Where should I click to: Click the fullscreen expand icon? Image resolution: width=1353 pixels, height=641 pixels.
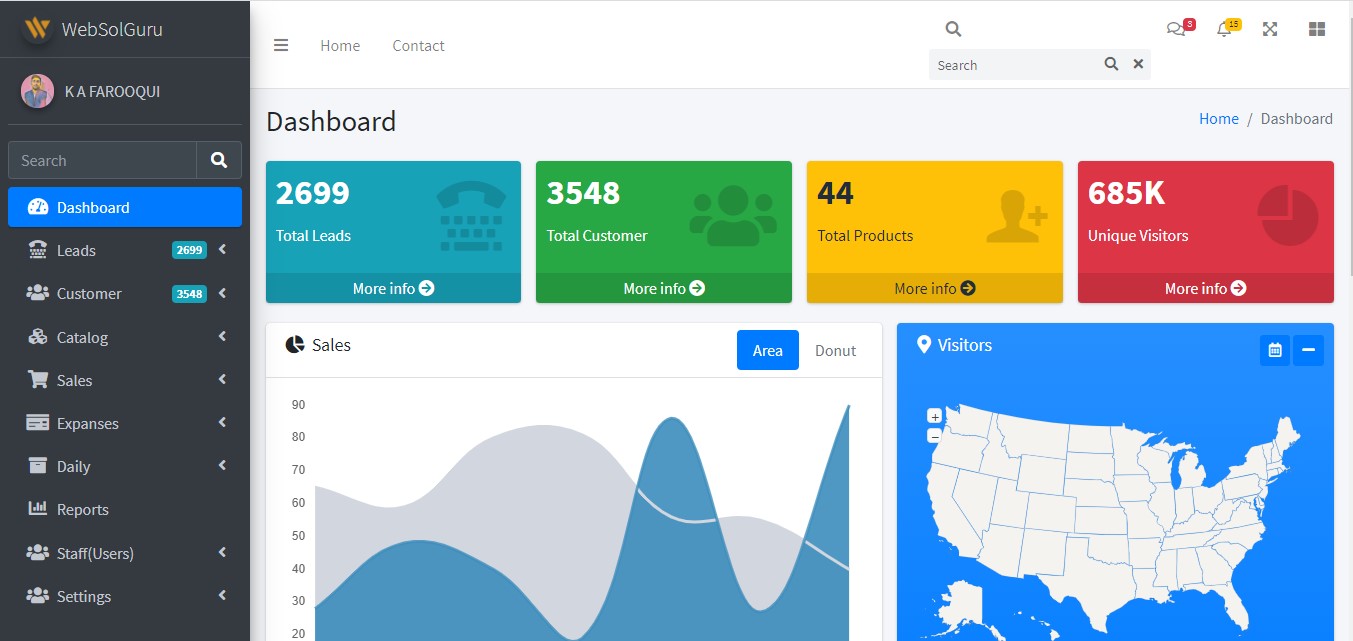1269,29
